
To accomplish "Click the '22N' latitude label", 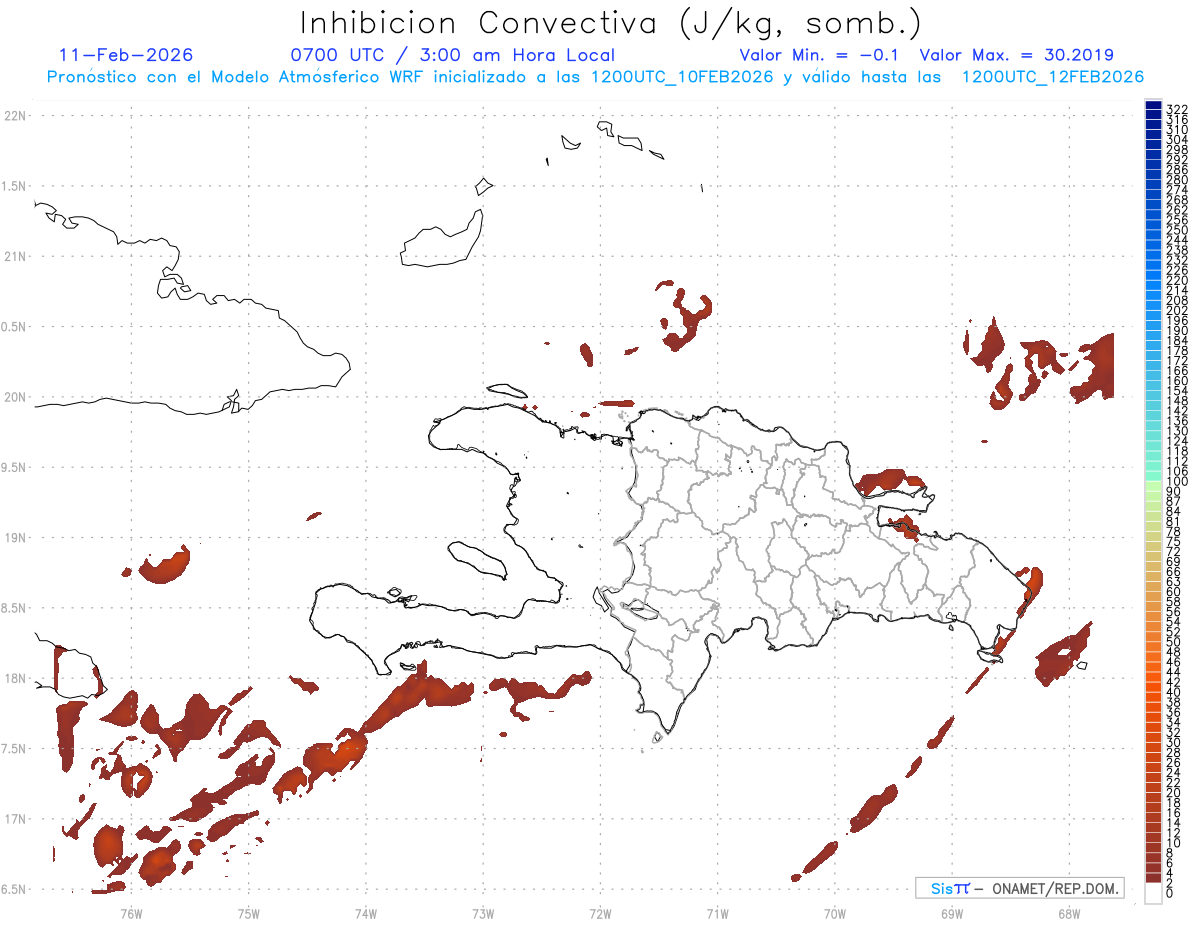I will 15,116.
